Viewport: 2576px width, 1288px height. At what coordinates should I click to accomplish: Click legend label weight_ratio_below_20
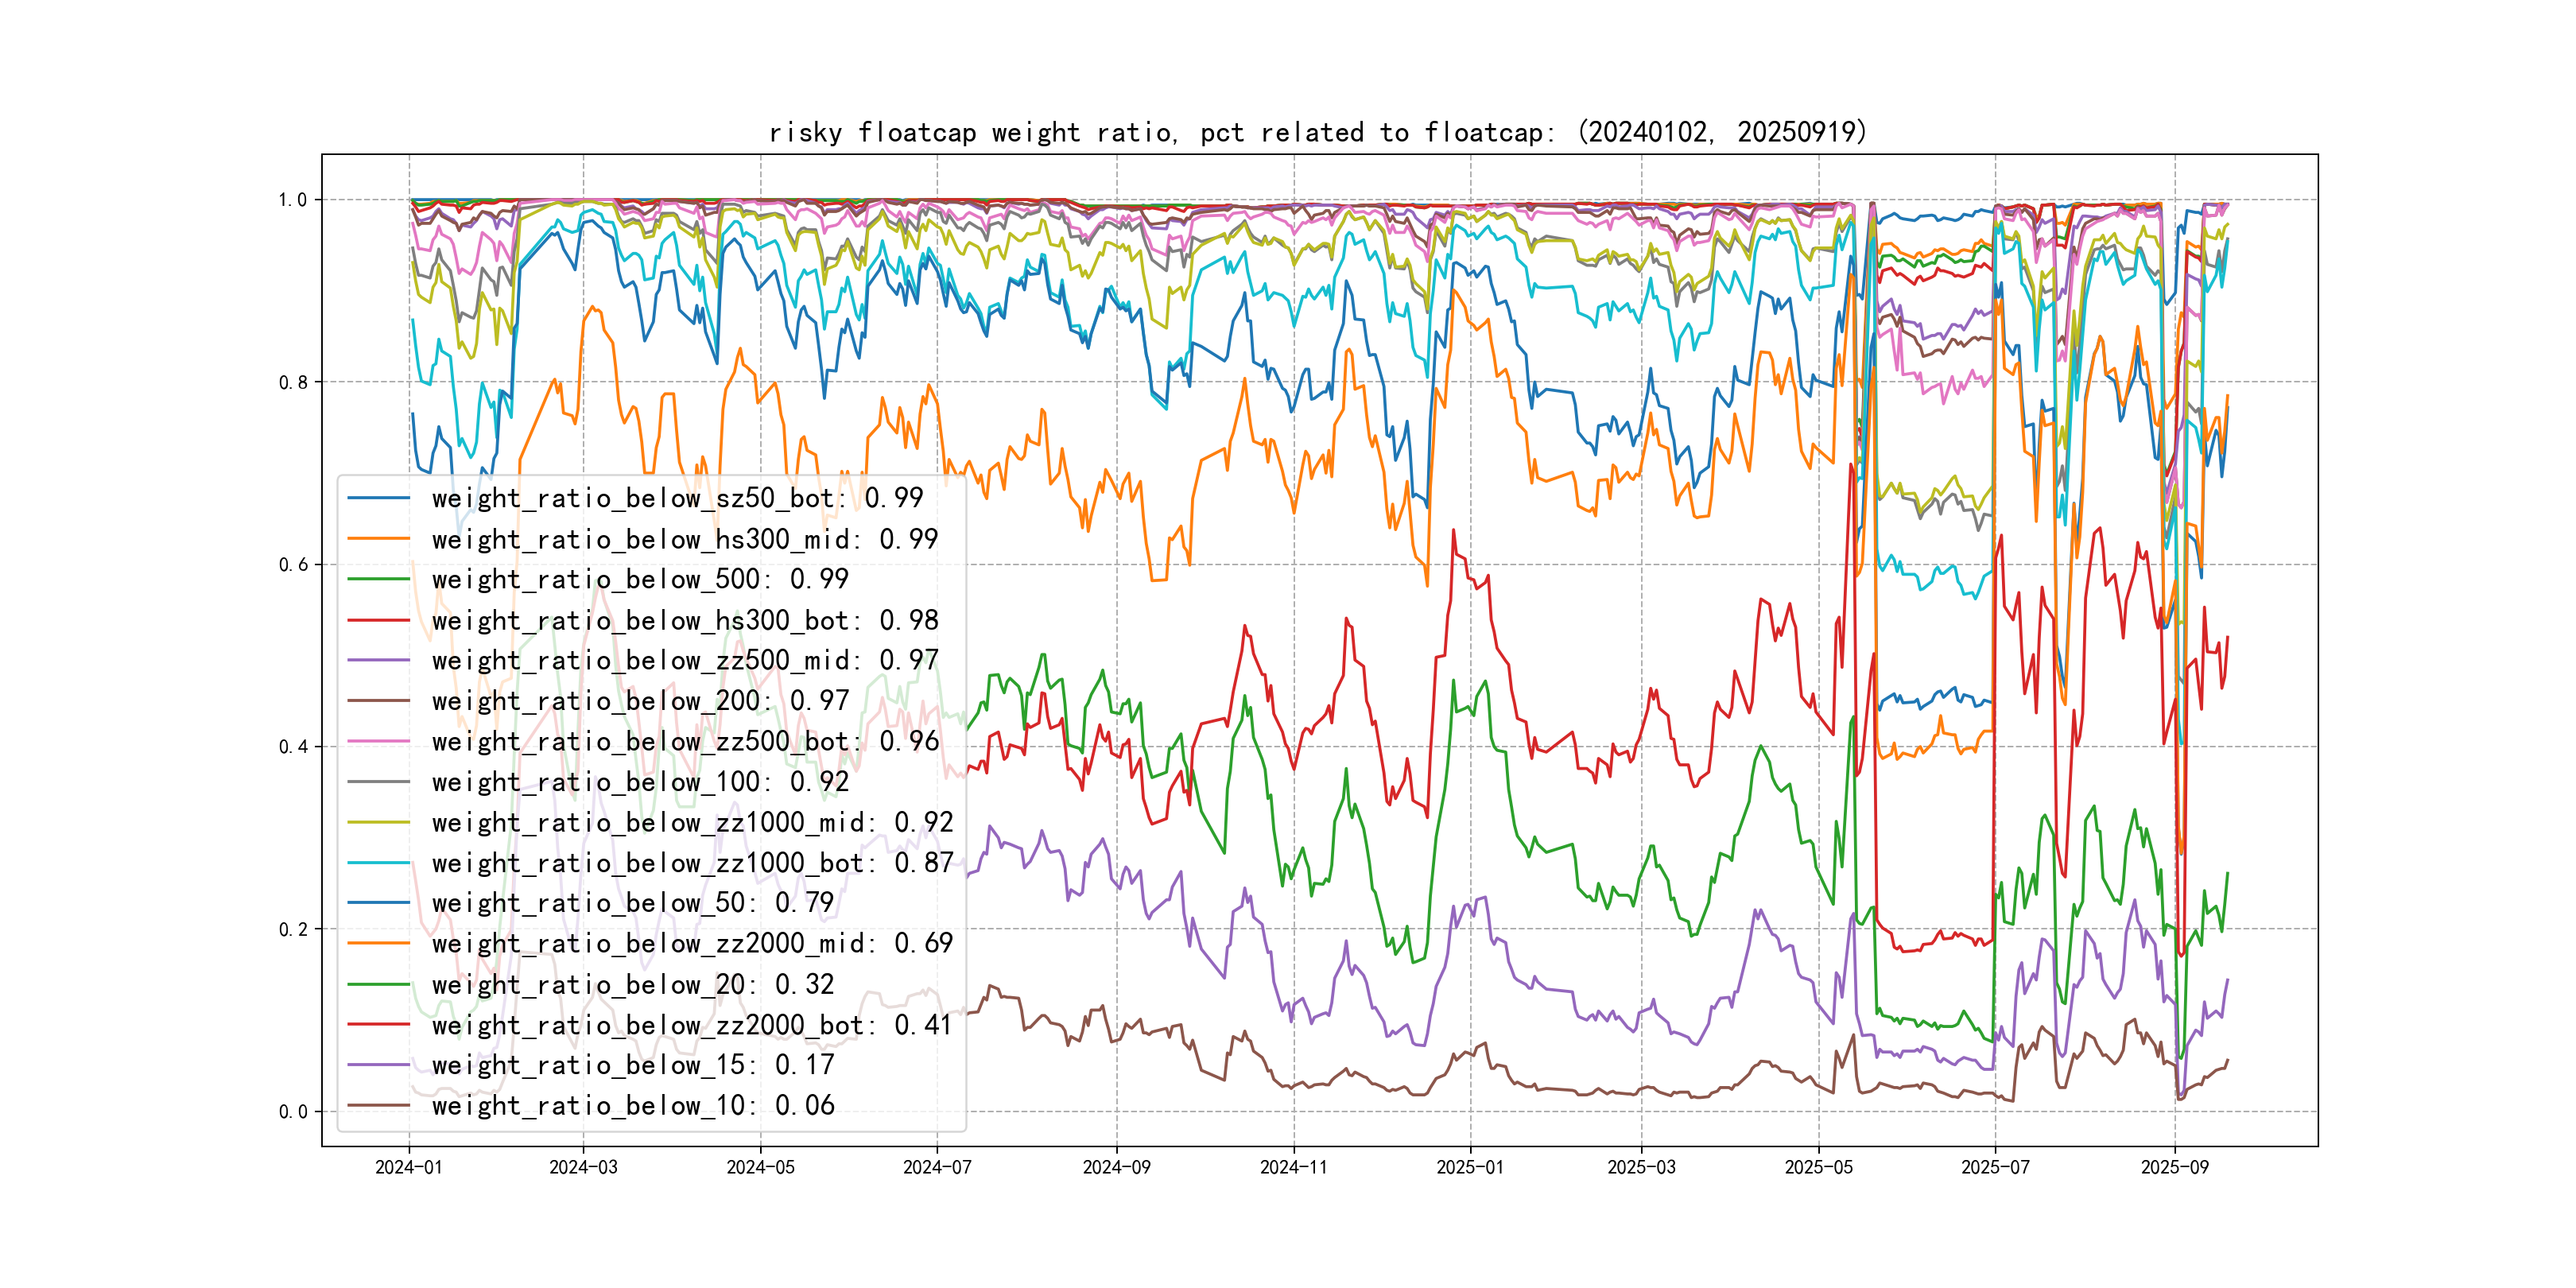pyautogui.click(x=632, y=984)
